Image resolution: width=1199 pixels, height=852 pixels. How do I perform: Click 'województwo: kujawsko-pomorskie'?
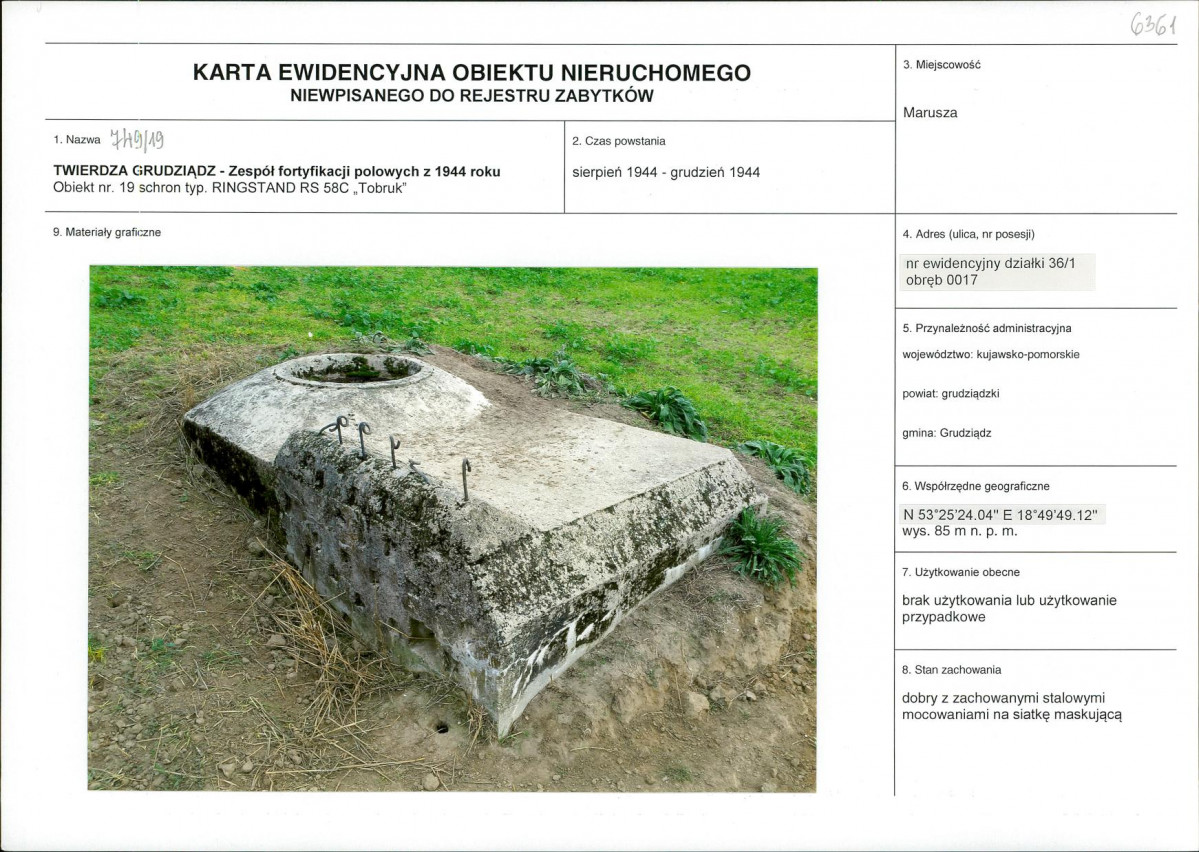(x=991, y=355)
